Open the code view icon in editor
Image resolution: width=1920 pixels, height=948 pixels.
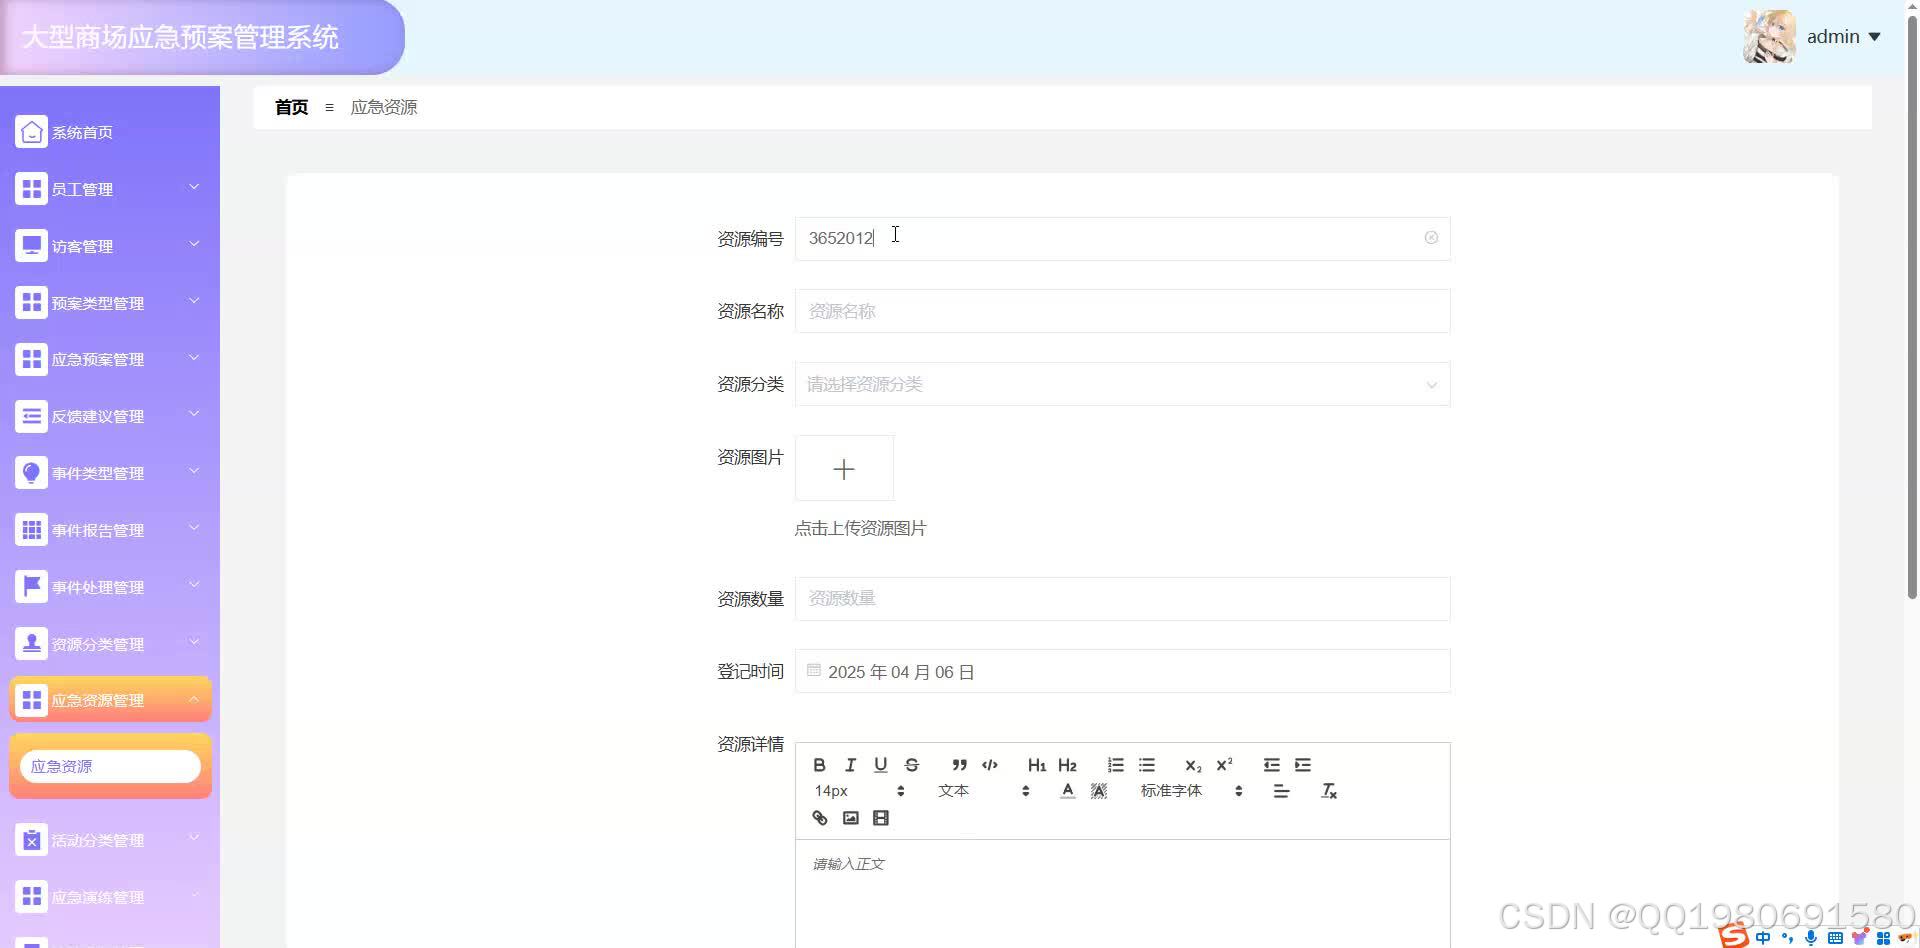point(989,765)
